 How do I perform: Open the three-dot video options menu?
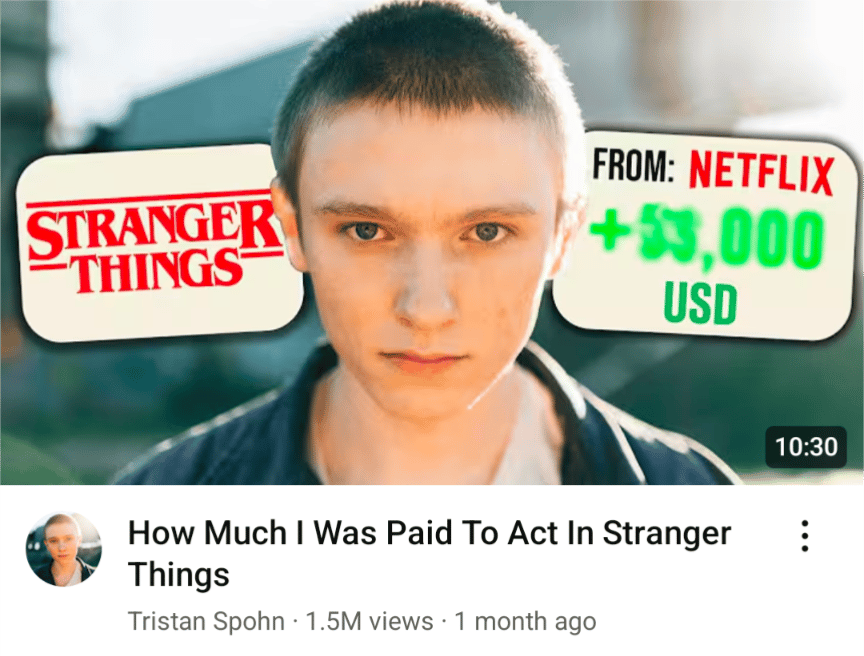[x=805, y=535]
